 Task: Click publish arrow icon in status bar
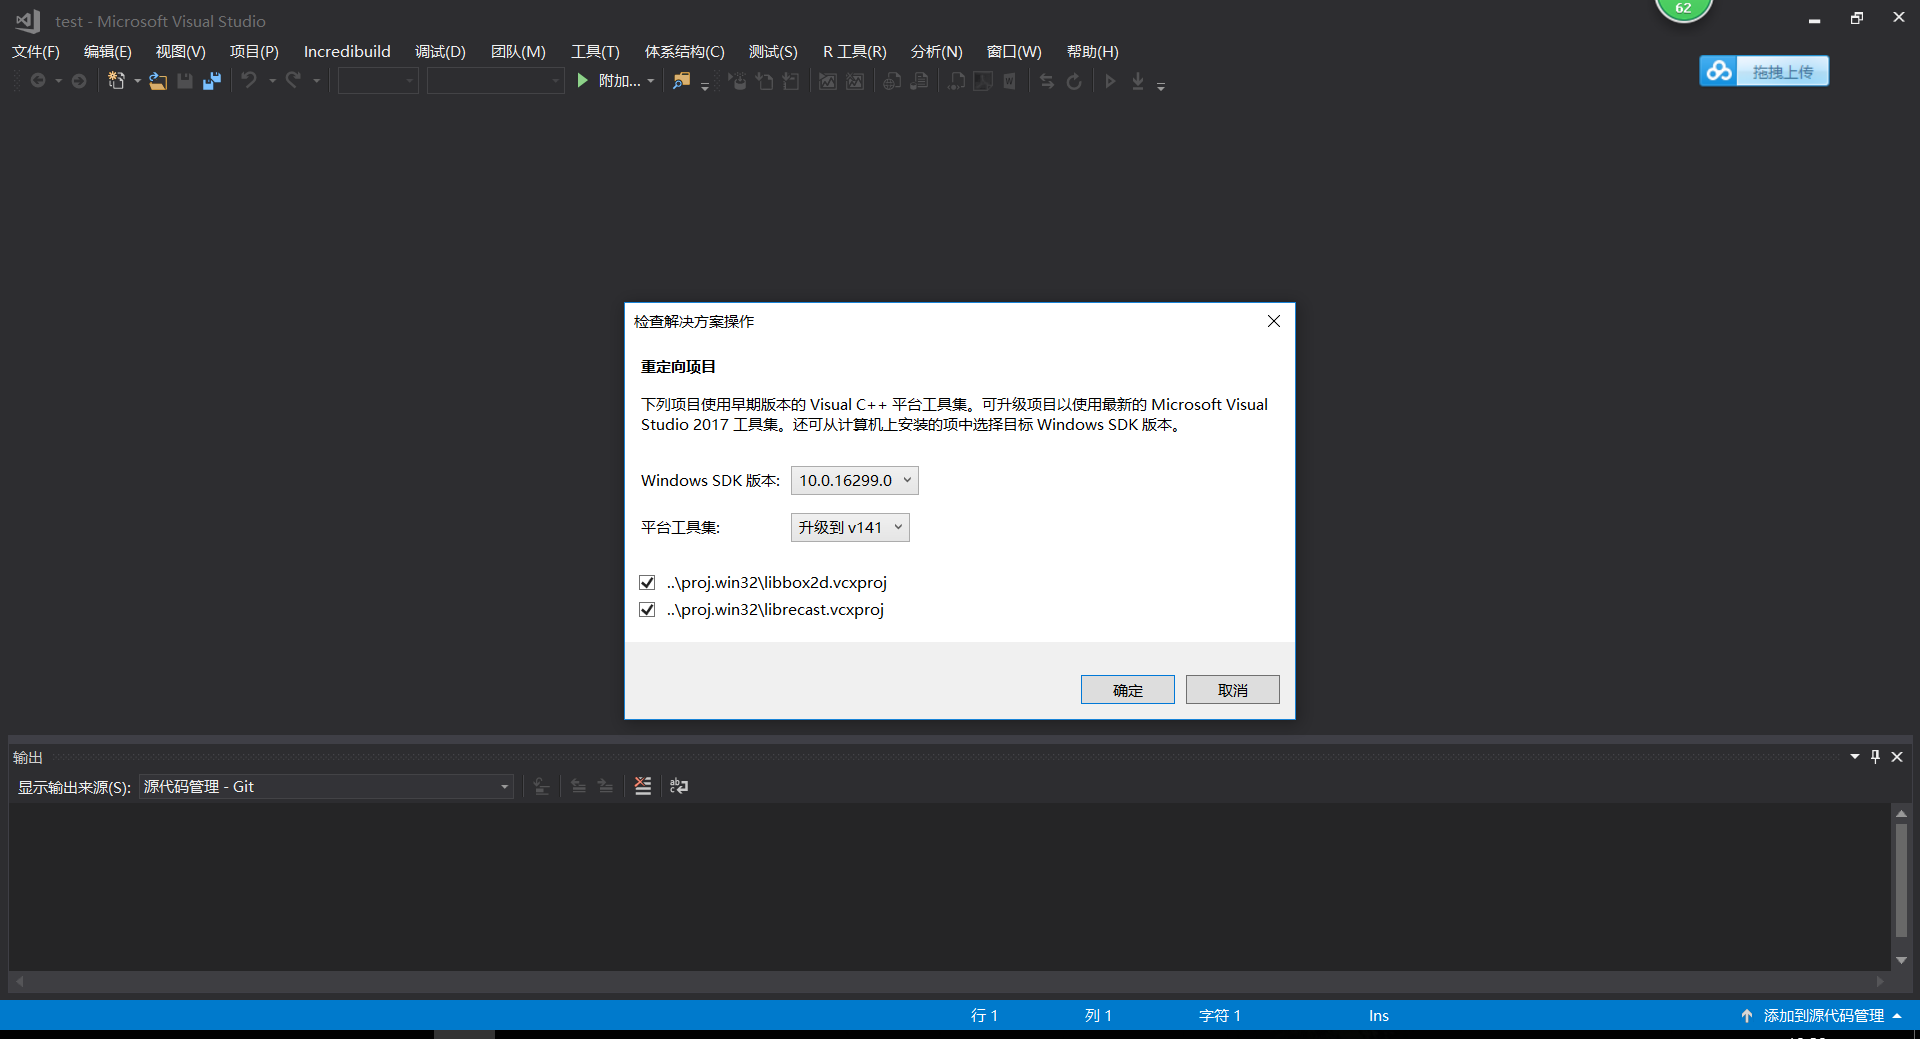pos(1746,1015)
